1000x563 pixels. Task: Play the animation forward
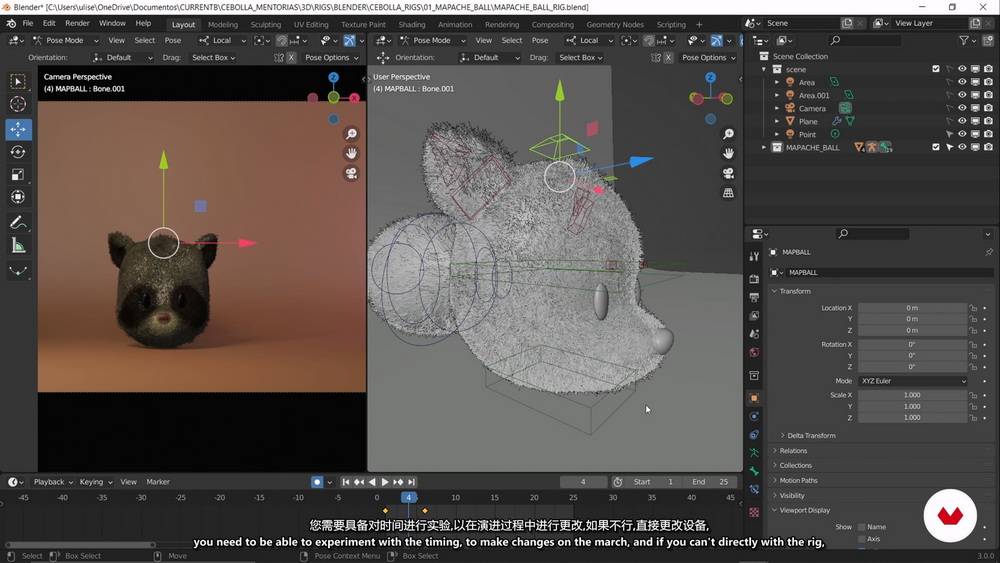point(385,482)
